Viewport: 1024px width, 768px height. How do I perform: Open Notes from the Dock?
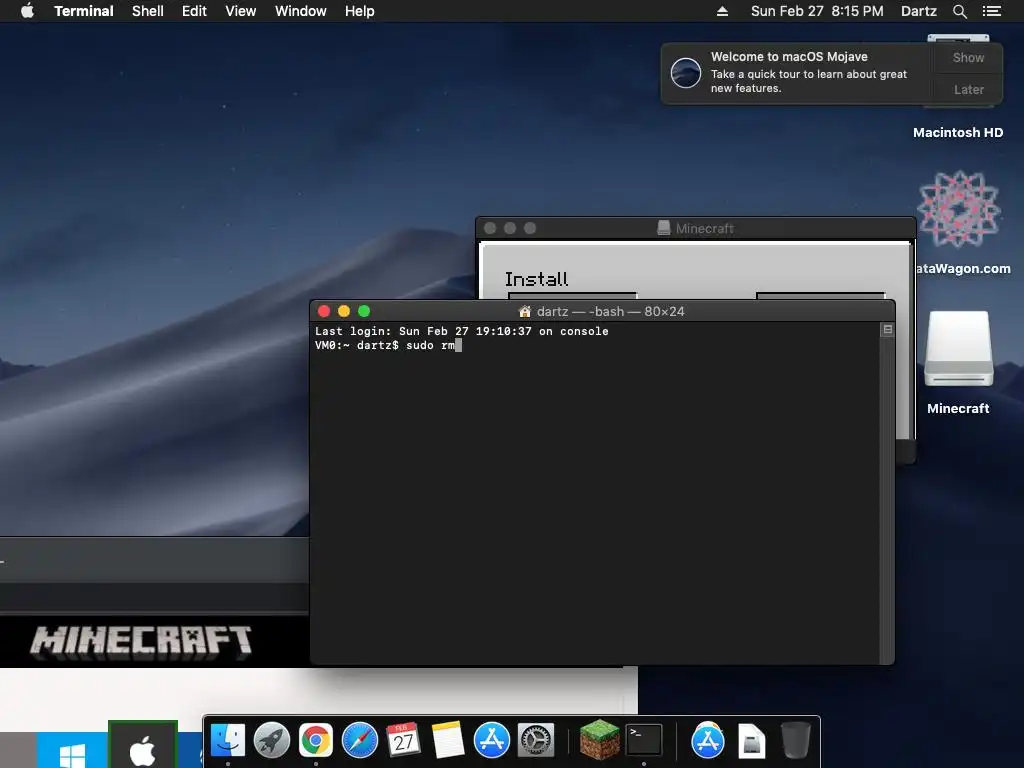click(x=447, y=741)
